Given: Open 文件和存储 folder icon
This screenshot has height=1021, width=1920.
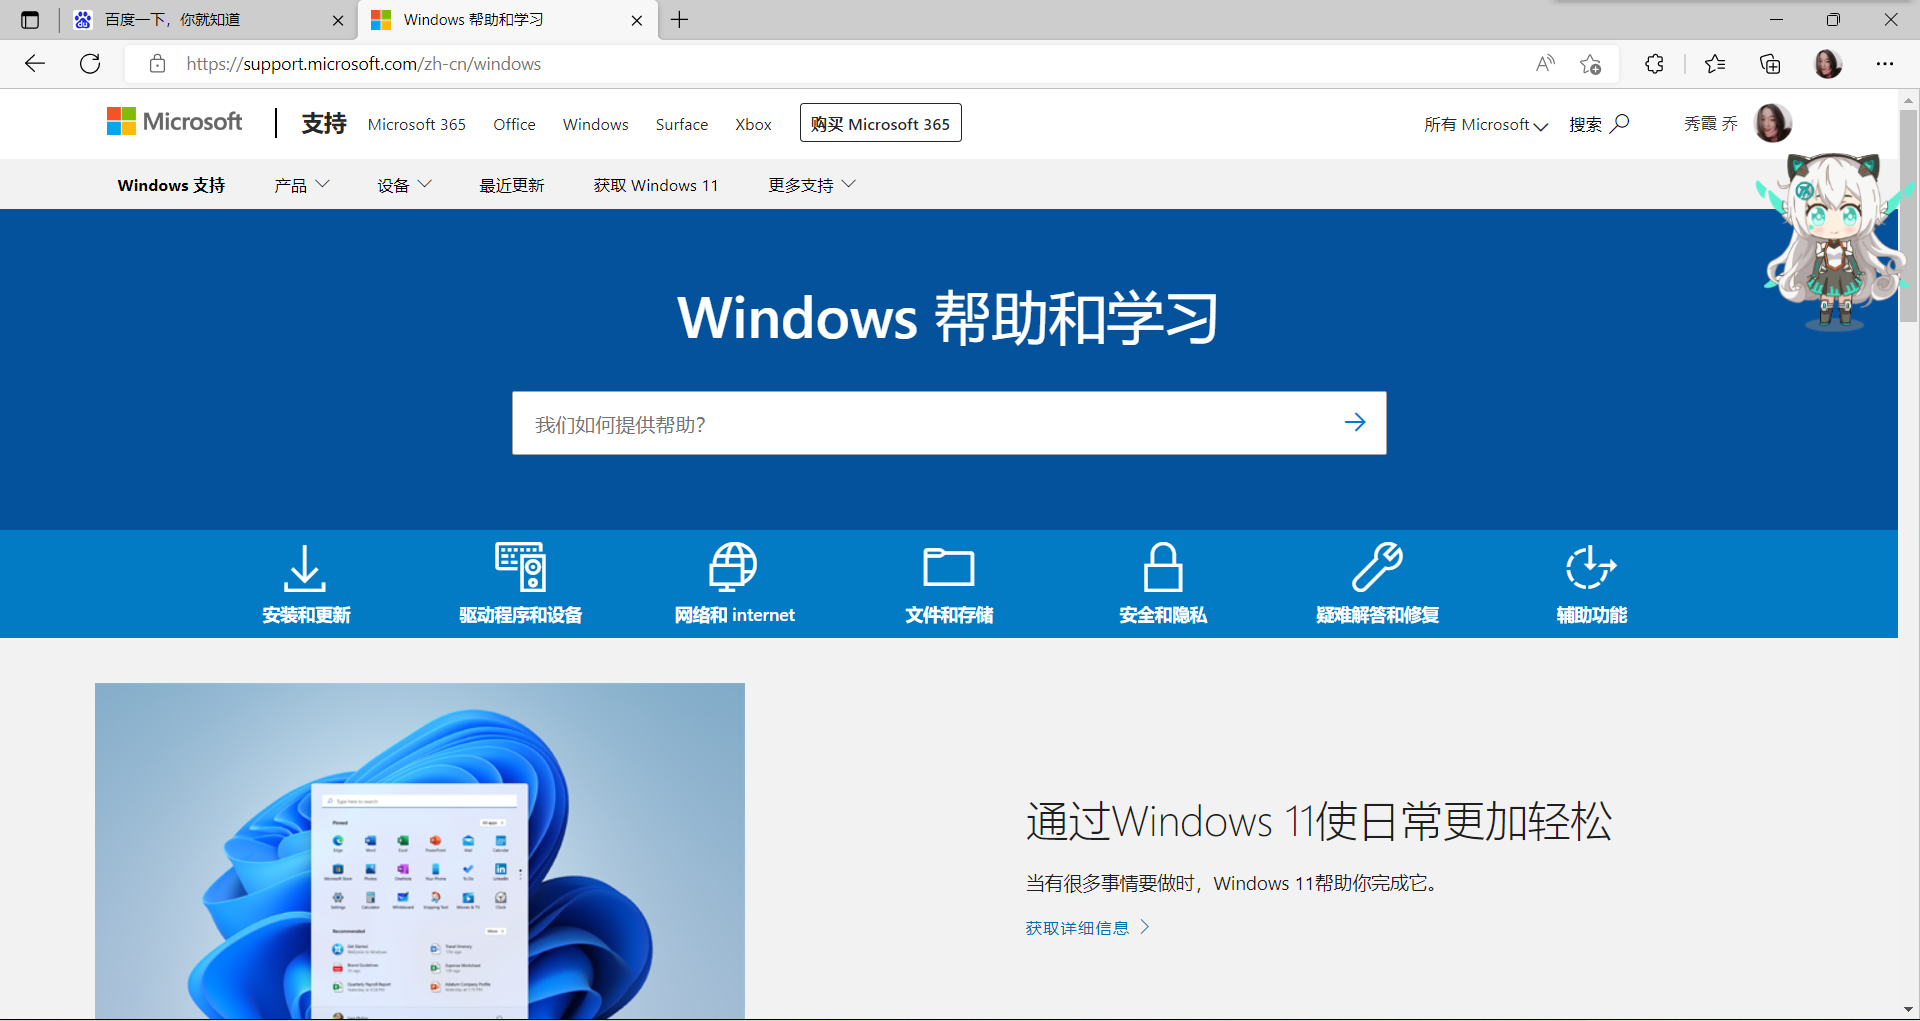Looking at the screenshot, I should pyautogui.click(x=949, y=567).
